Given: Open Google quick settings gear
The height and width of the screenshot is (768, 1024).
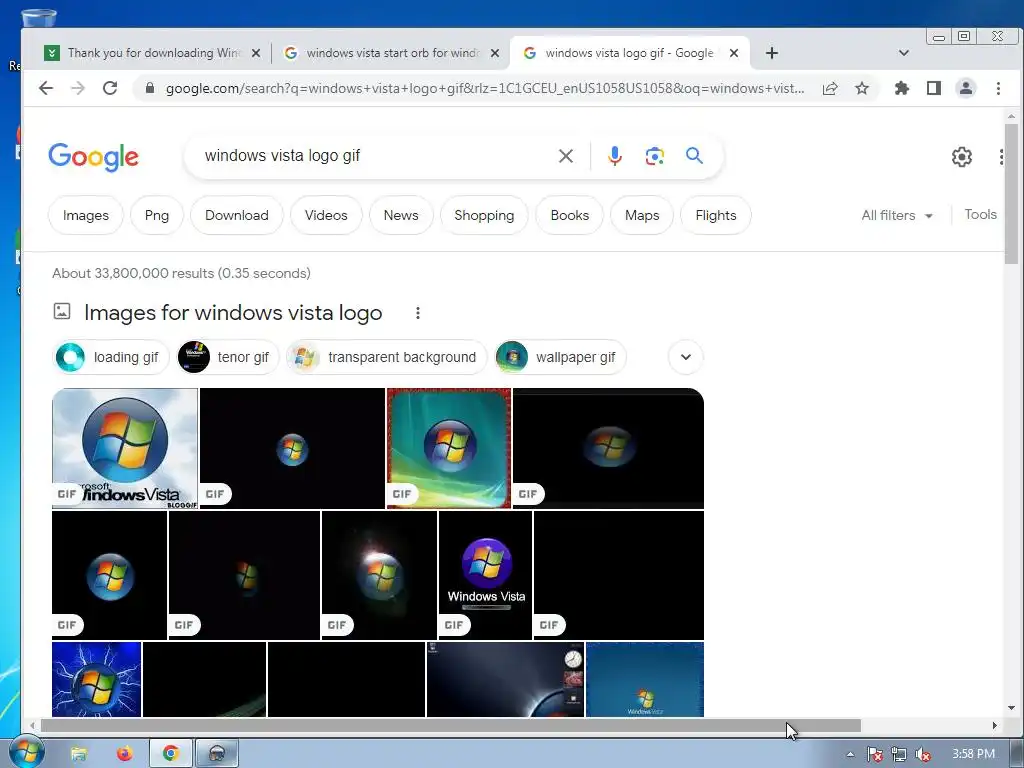Looking at the screenshot, I should click(x=961, y=157).
